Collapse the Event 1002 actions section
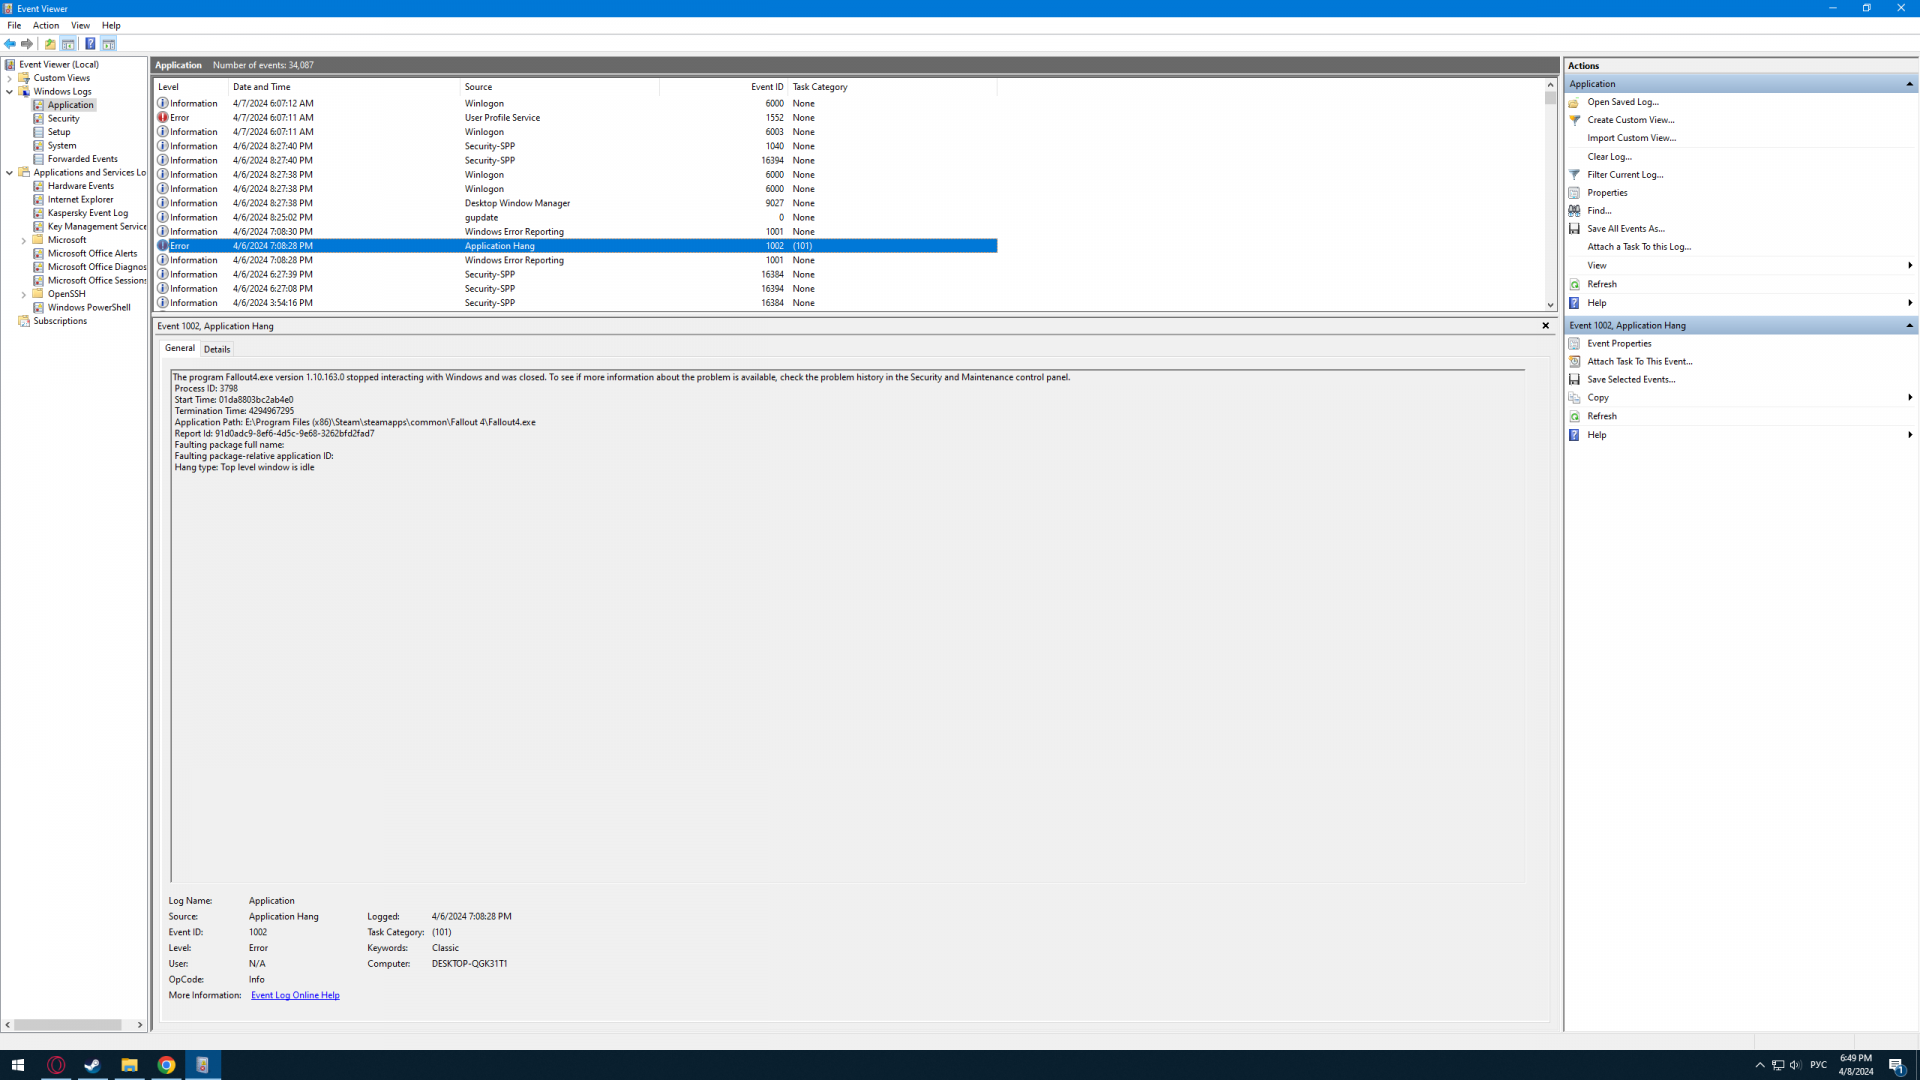1920x1080 pixels. [1909, 326]
